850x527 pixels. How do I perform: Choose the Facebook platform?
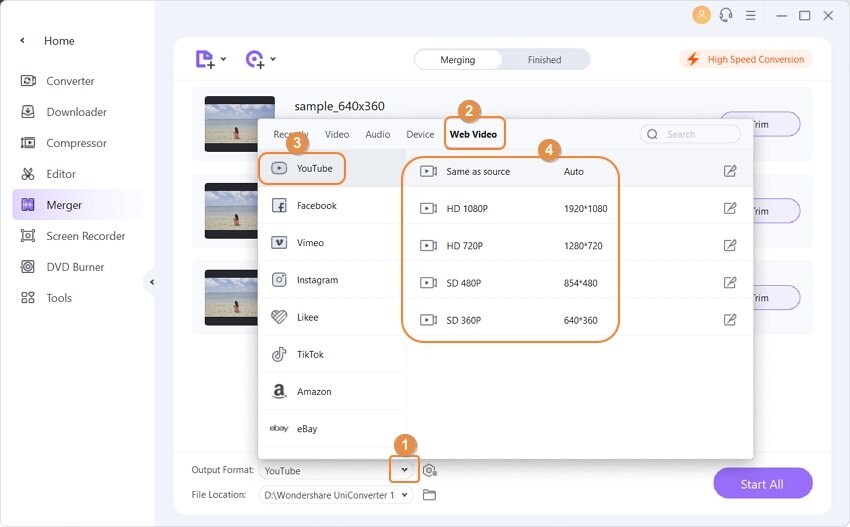[x=332, y=205]
